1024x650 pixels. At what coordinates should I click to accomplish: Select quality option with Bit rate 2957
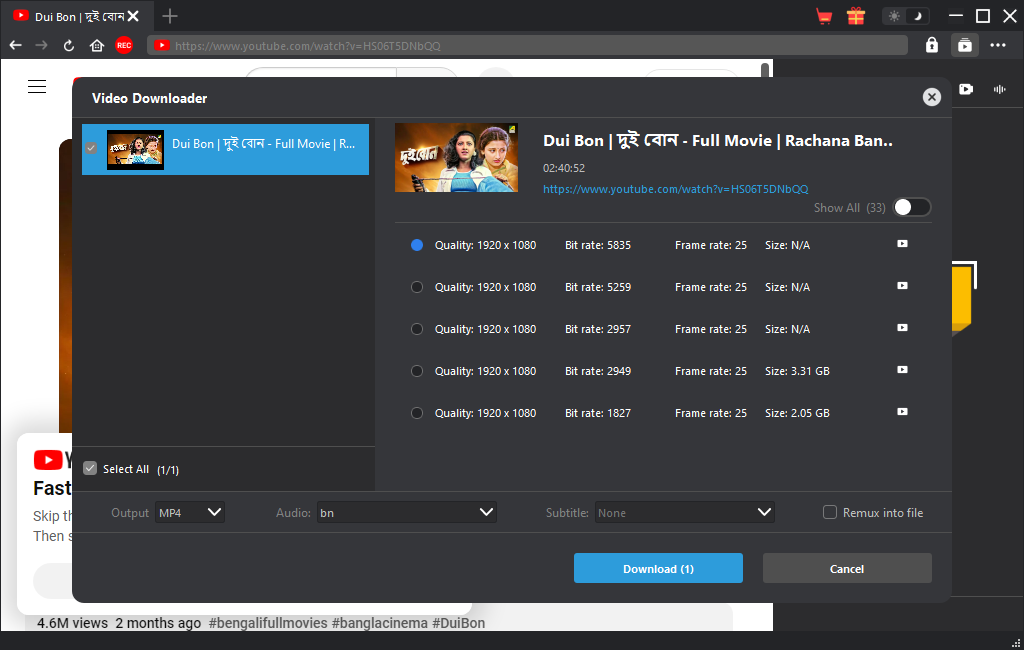click(417, 329)
